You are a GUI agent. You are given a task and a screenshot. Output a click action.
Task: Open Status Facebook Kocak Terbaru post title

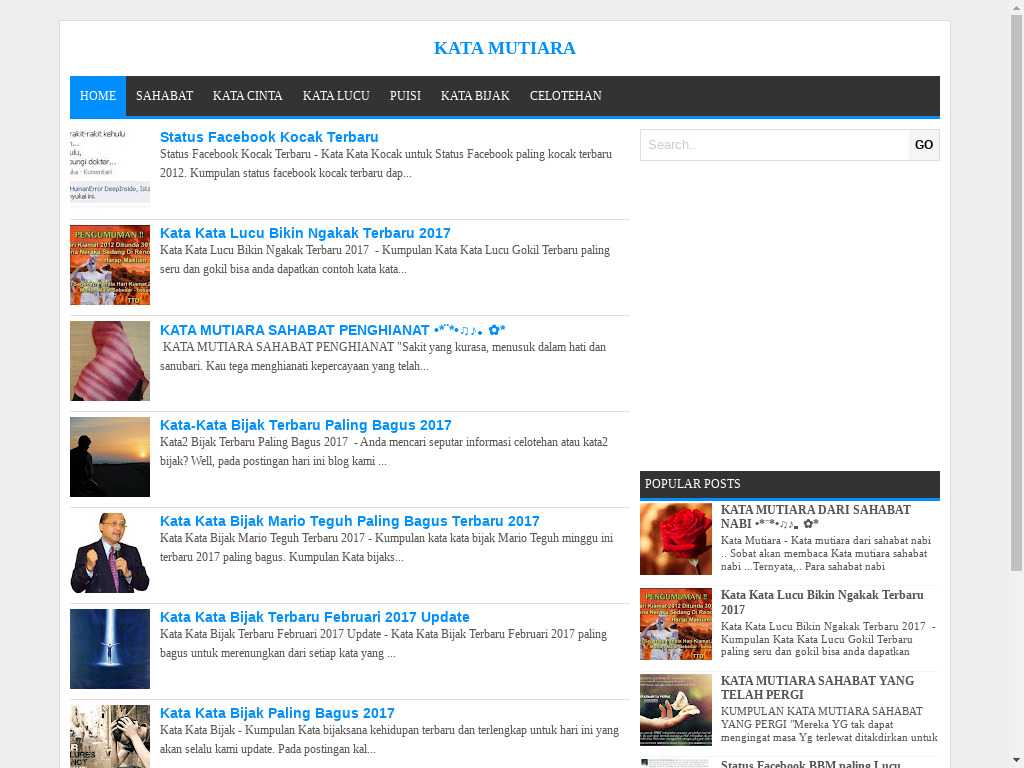point(269,137)
